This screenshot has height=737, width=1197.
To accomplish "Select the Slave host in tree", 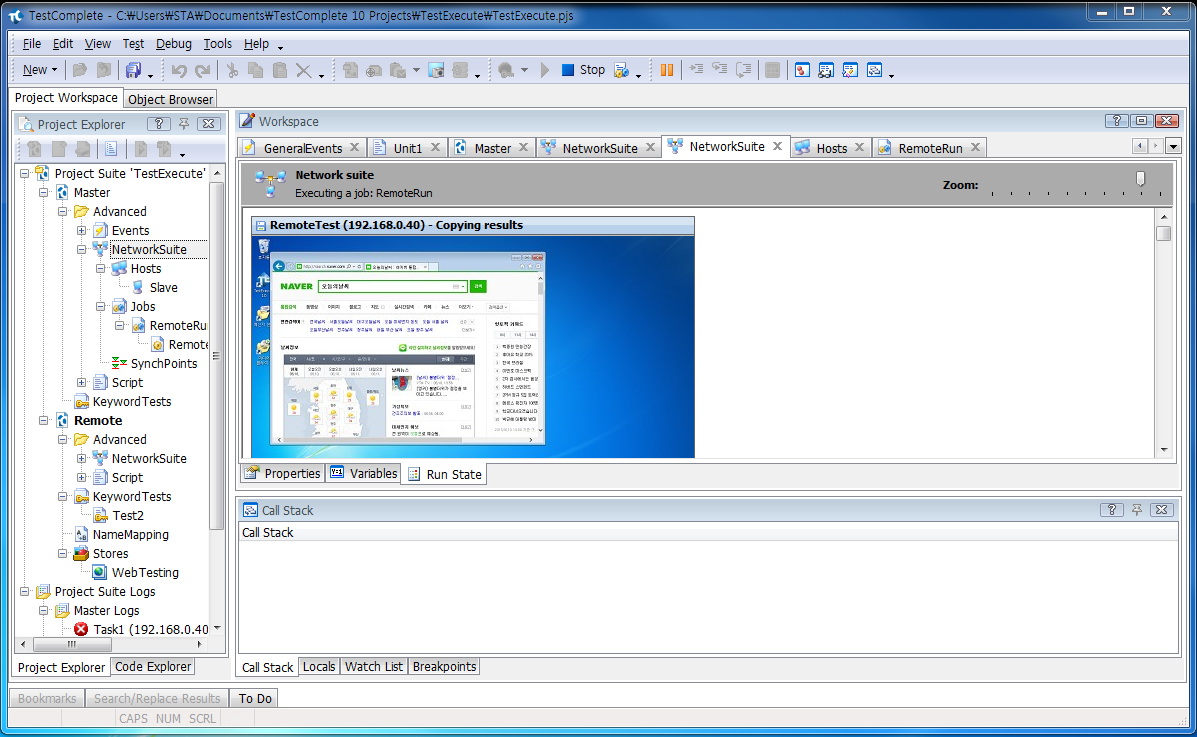I will pos(163,288).
